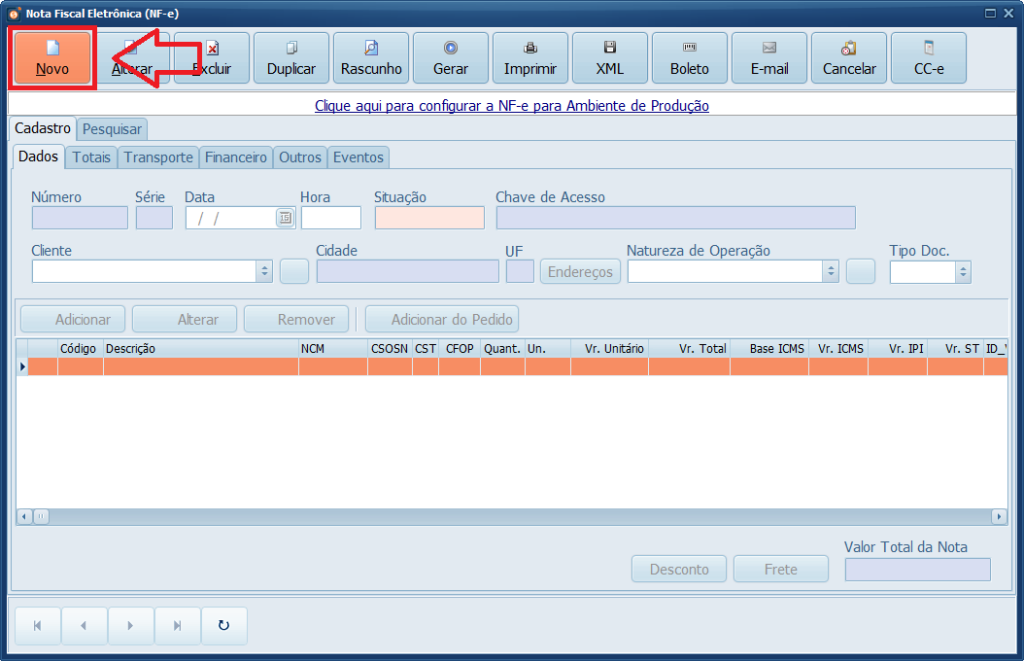Click the XML save icon
1024x661 pixels.
[x=610, y=47]
